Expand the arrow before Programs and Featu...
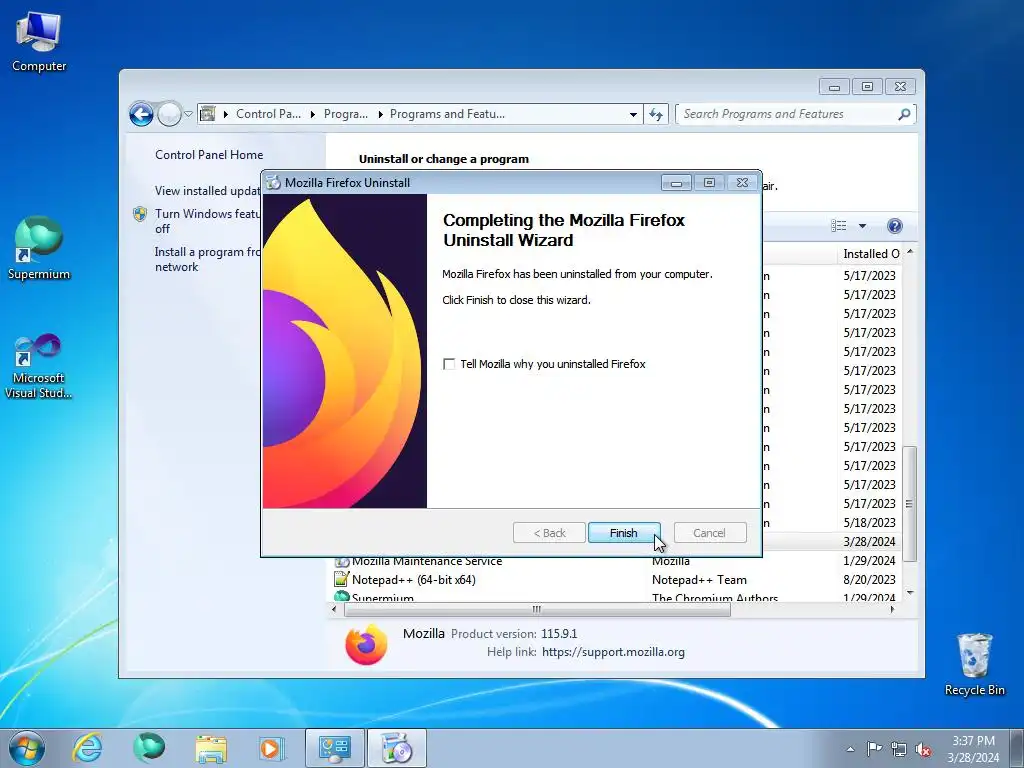 point(380,114)
